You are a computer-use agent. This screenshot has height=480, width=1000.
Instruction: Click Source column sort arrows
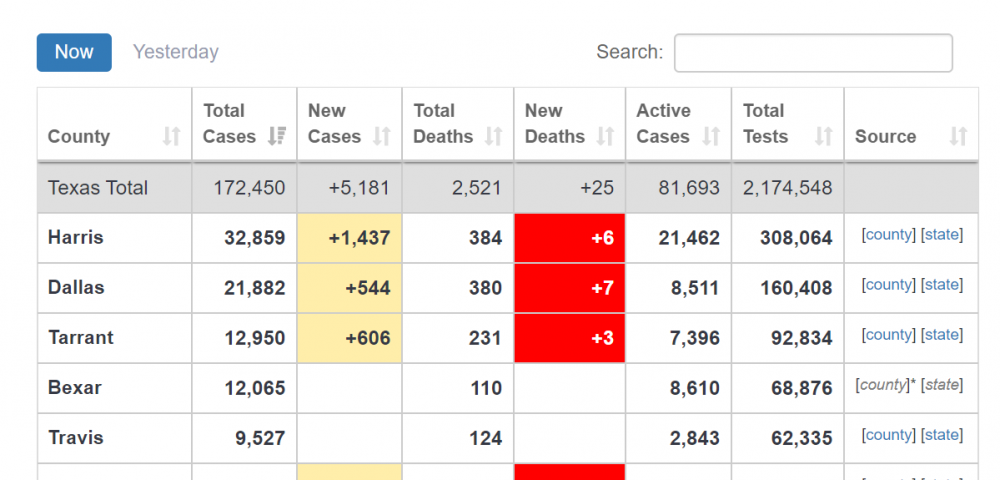tap(958, 137)
